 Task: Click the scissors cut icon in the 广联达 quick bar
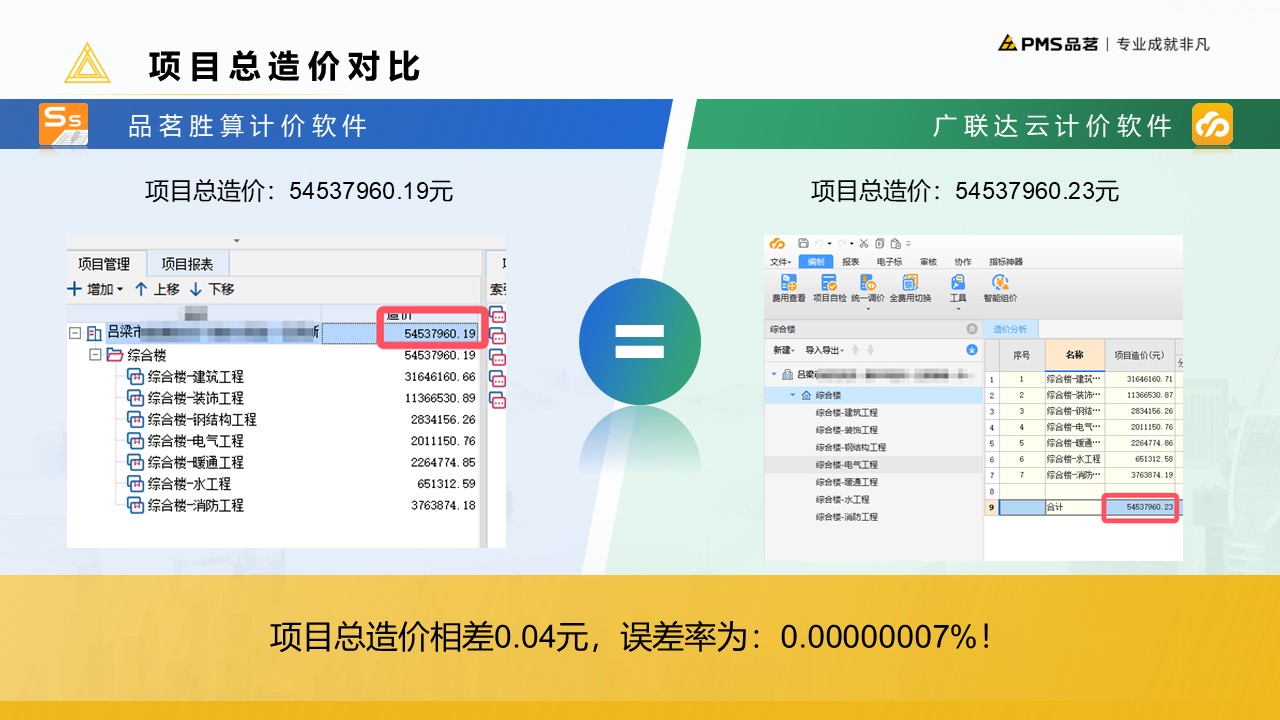pyautogui.click(x=864, y=243)
